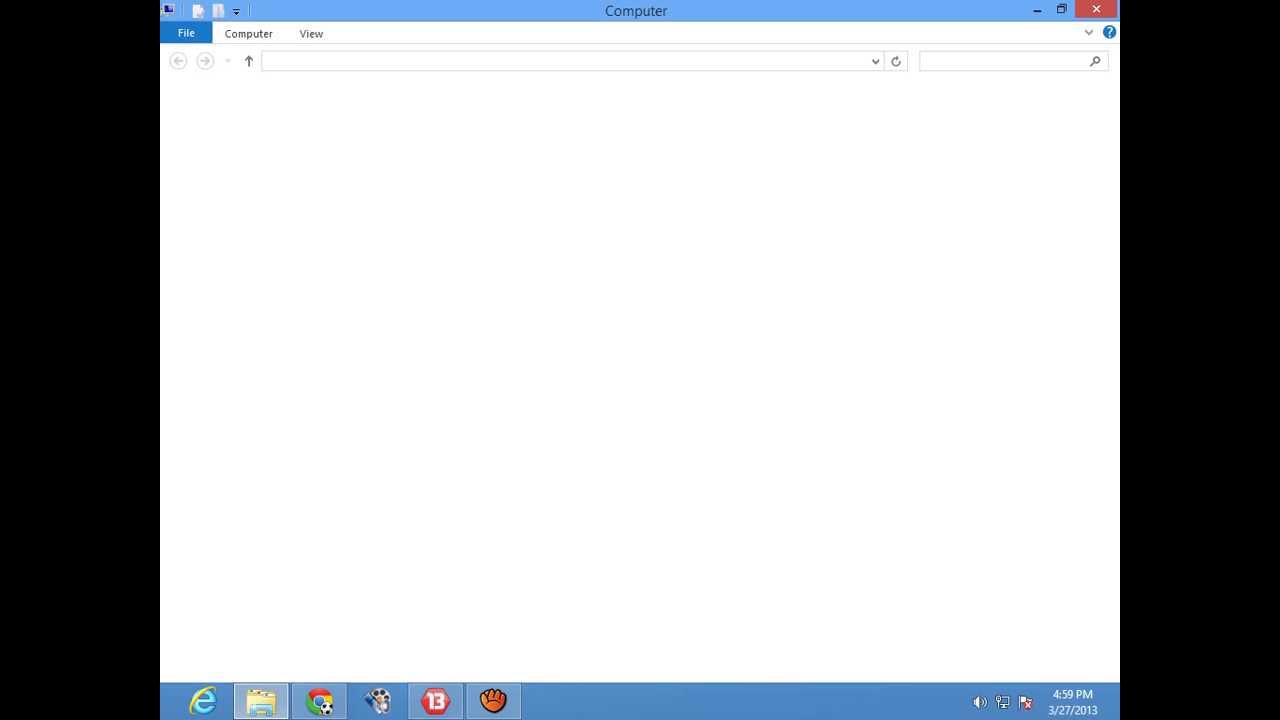This screenshot has width=1280, height=720.
Task: Refresh the current Explorer view
Action: (x=896, y=61)
